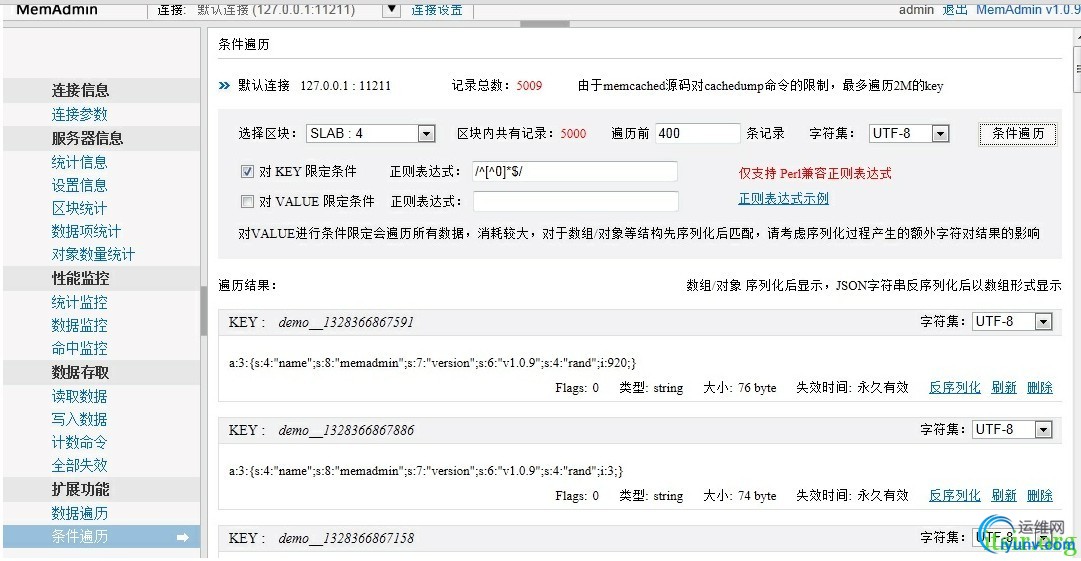
Task: Open 正则表达式示例 link
Action: 783,198
